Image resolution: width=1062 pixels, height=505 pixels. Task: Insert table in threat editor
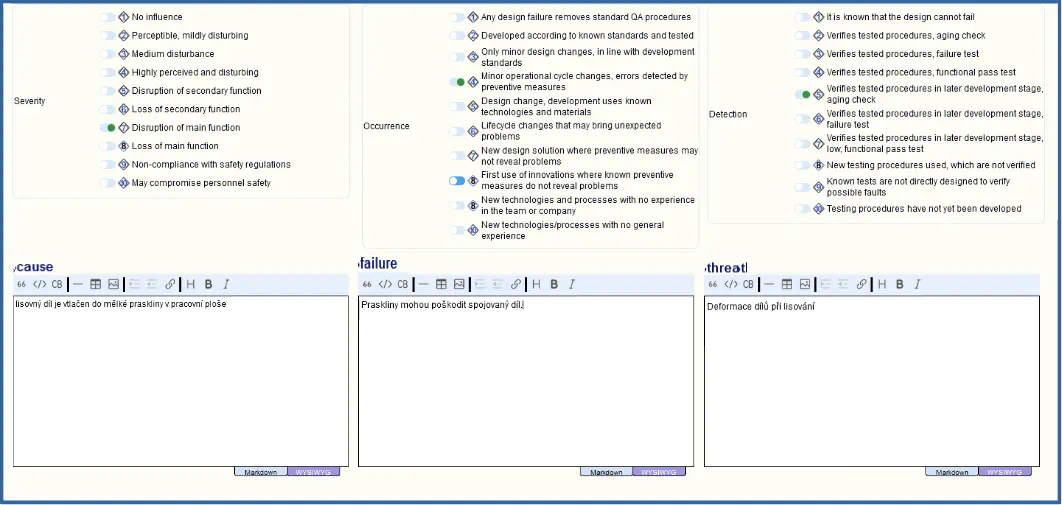[x=786, y=284]
